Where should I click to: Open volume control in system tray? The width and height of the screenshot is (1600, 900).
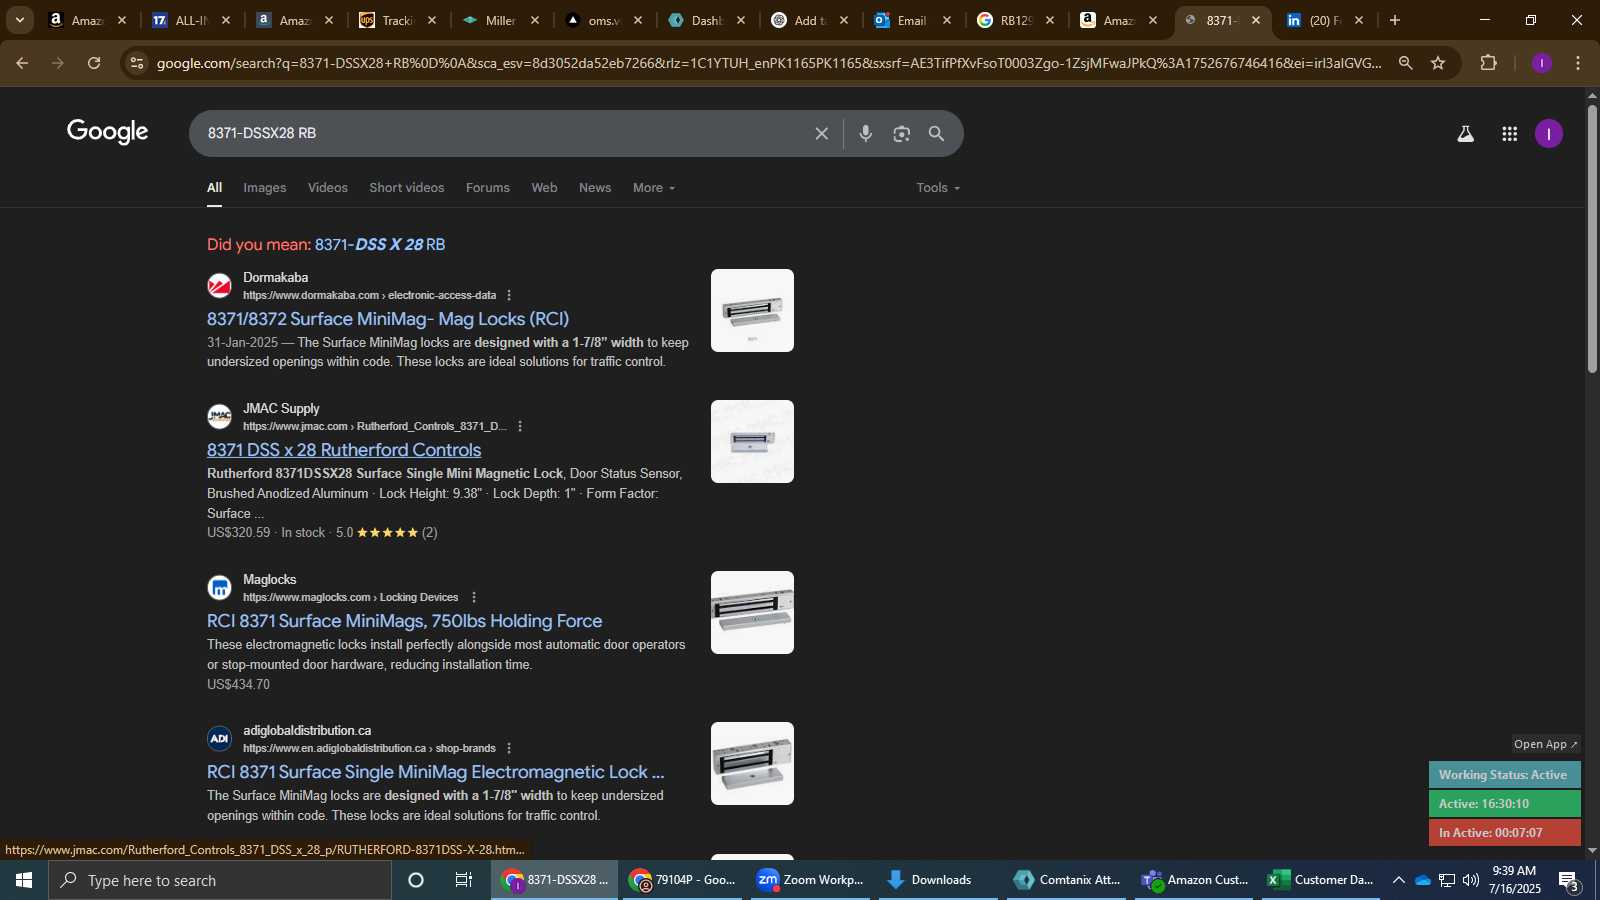[x=1470, y=880]
